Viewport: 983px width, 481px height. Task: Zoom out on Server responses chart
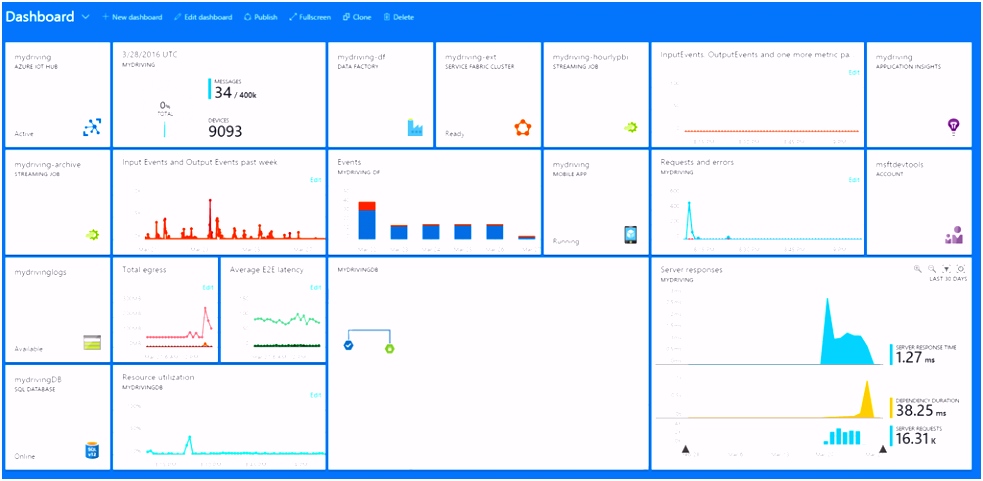pos(932,268)
